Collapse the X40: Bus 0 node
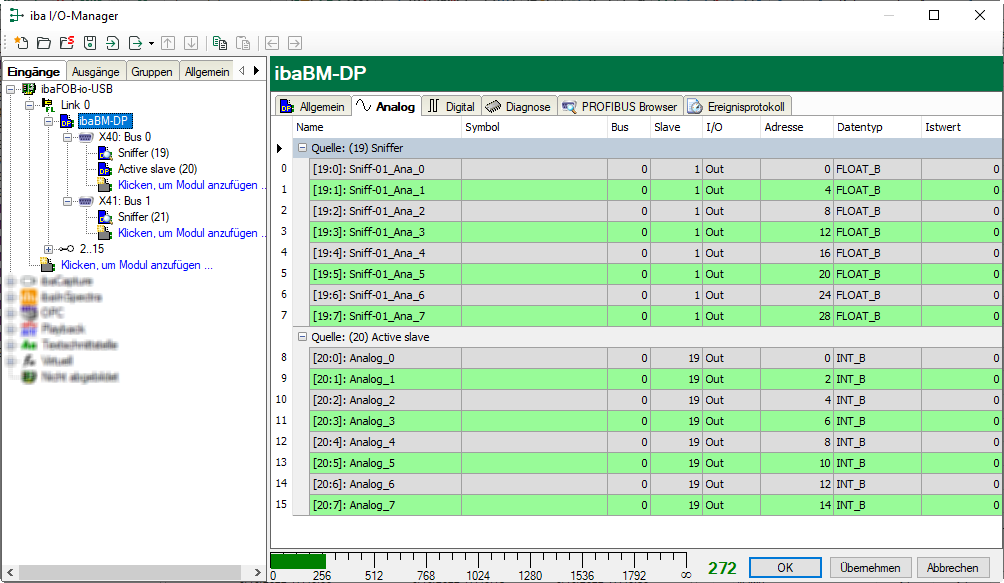1004x583 pixels. coord(67,137)
